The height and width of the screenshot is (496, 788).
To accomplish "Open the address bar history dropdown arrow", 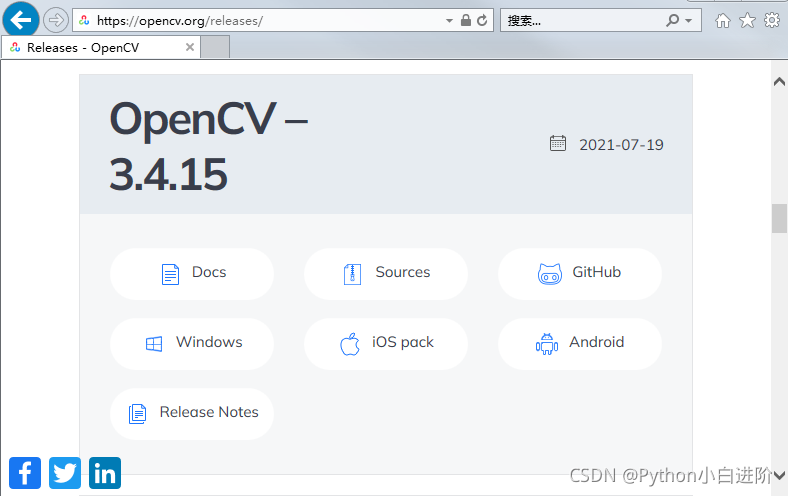I will tap(449, 21).
